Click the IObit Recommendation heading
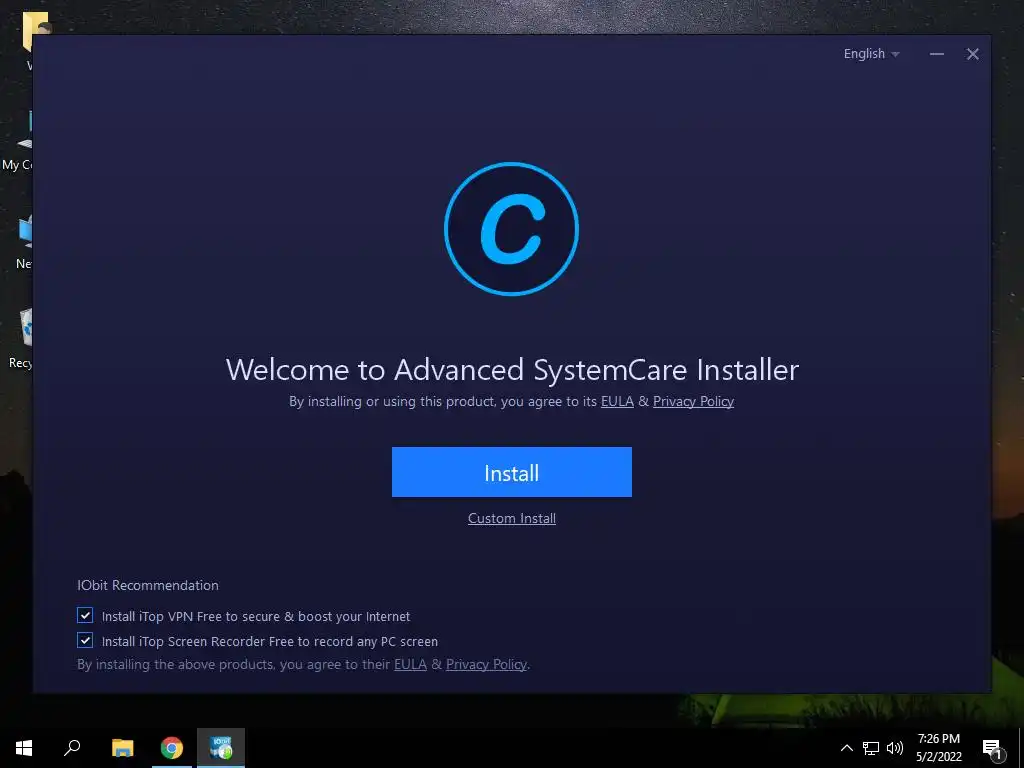The height and width of the screenshot is (768, 1024). click(x=148, y=585)
